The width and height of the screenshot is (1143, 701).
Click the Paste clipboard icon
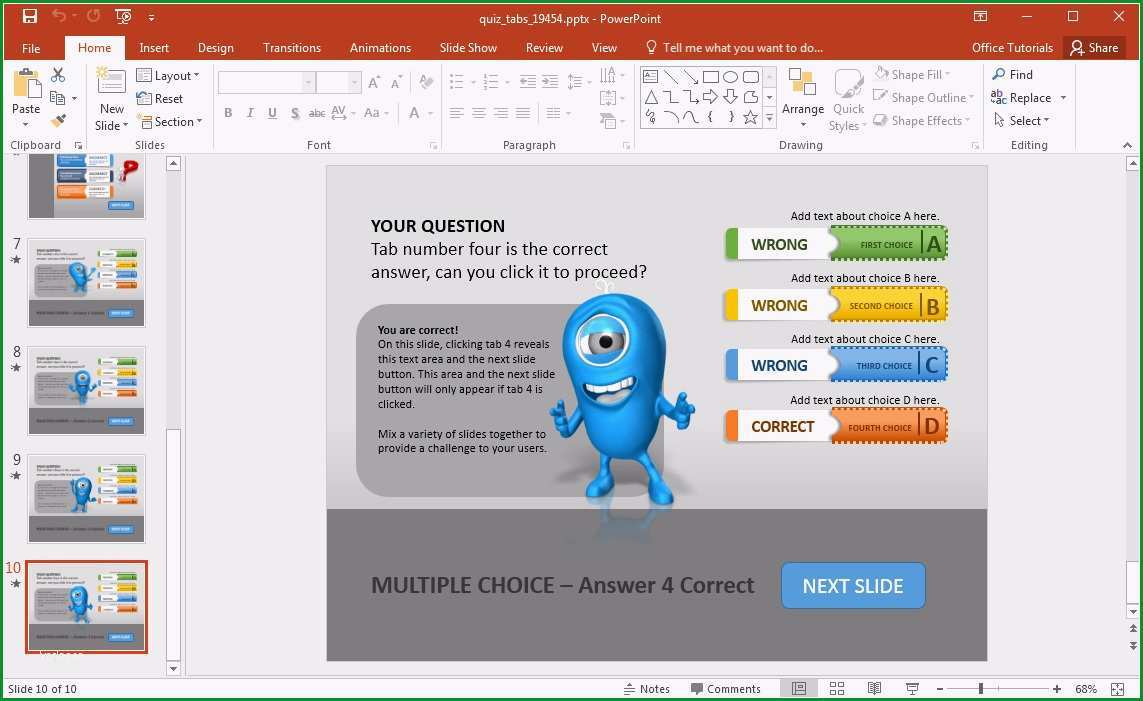26,84
